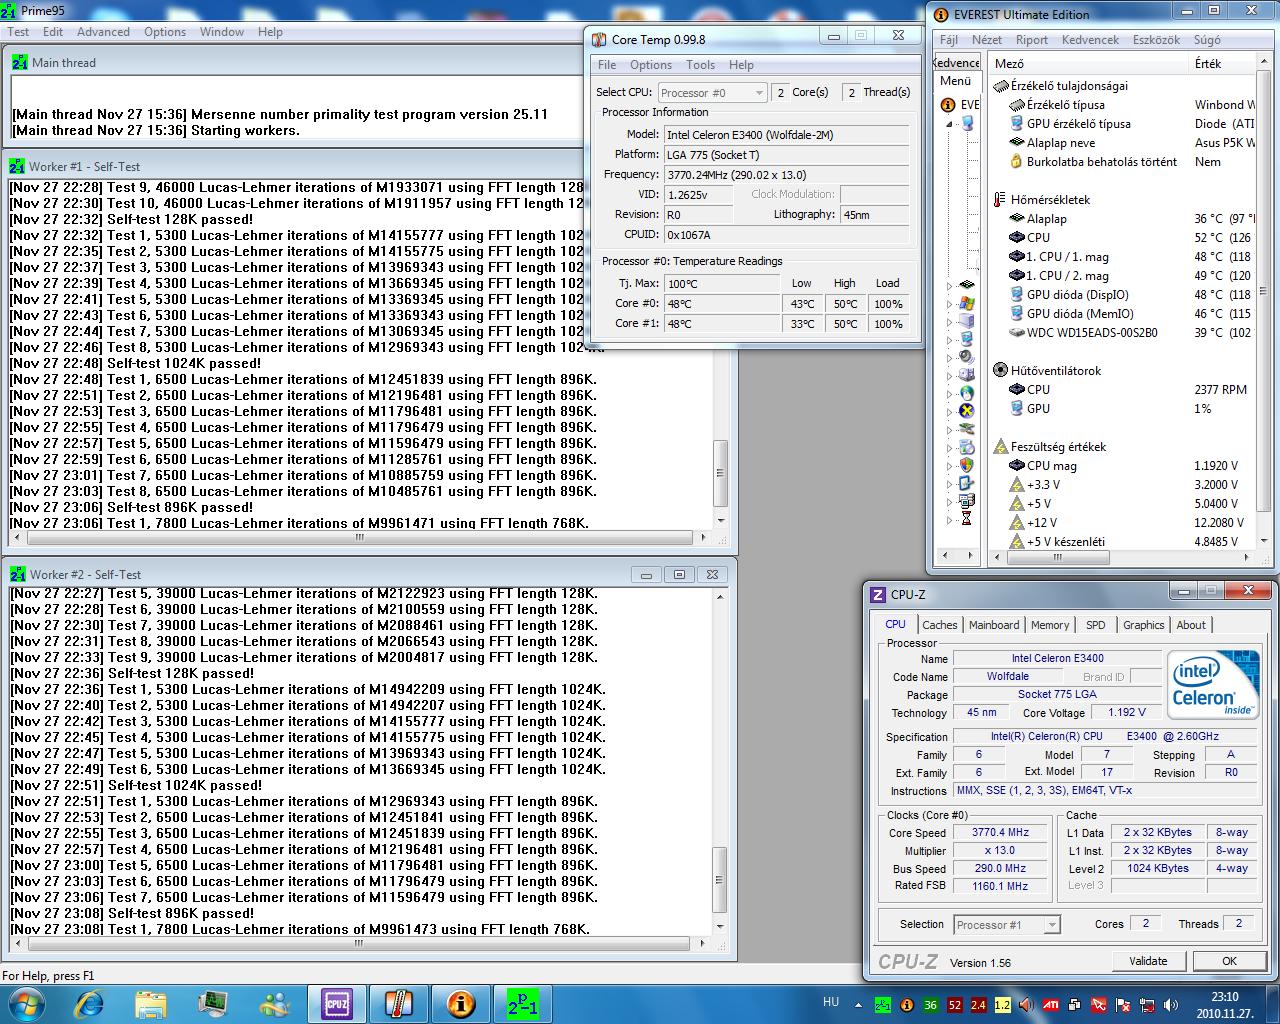Click the Worker #2 Self-Test window icon
This screenshot has width=1280, height=1024.
click(x=18, y=574)
